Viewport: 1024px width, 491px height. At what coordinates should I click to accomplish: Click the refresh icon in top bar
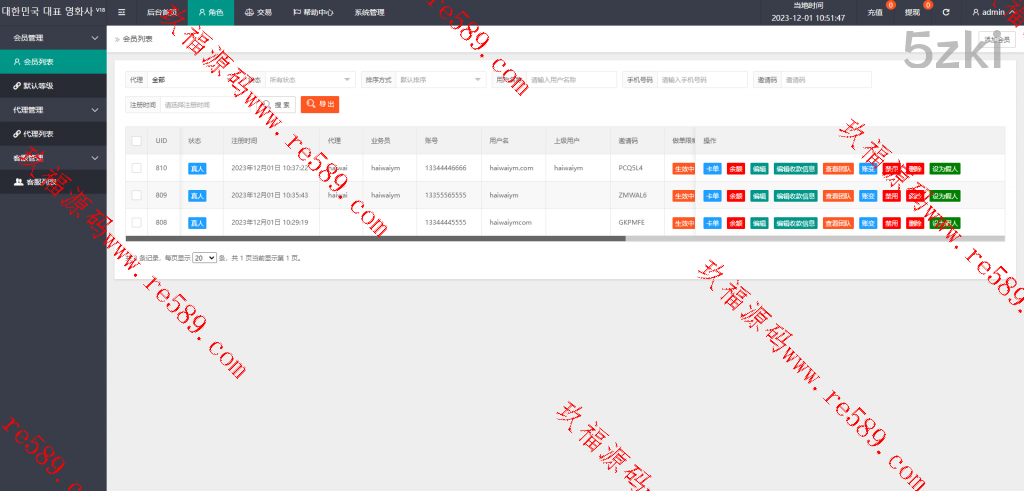[946, 13]
